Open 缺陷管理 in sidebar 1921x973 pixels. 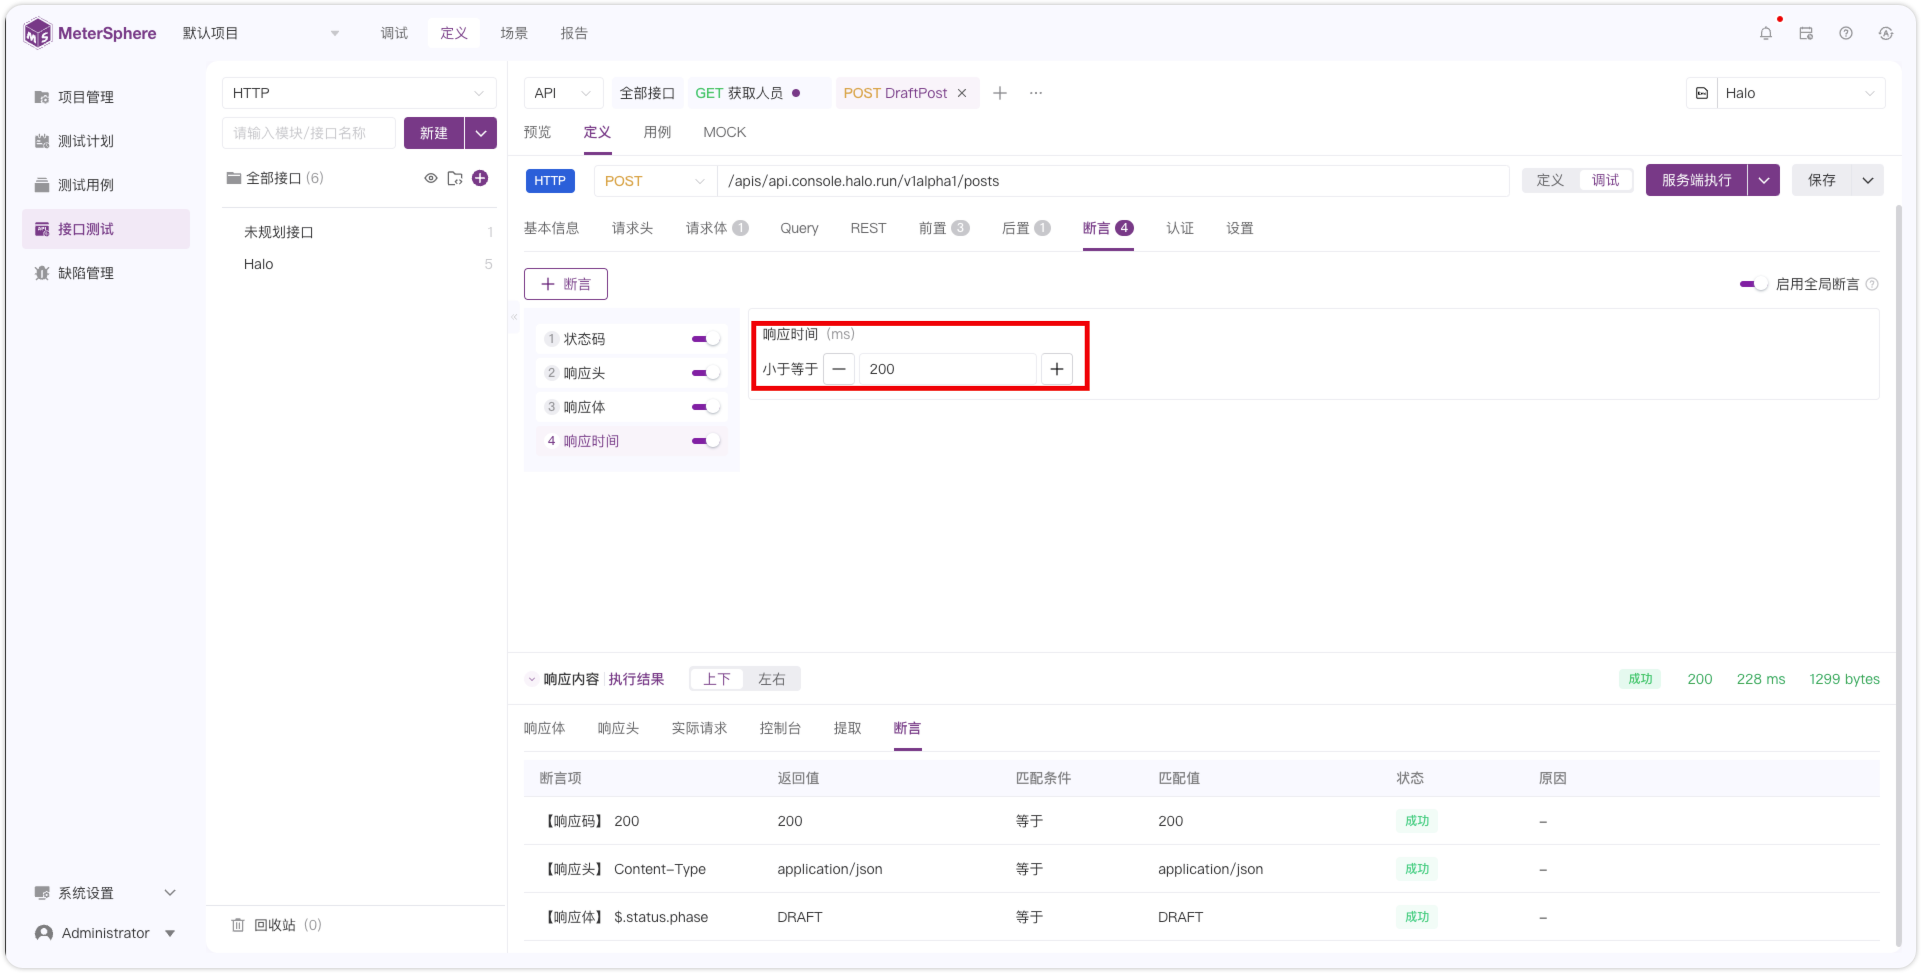106,273
